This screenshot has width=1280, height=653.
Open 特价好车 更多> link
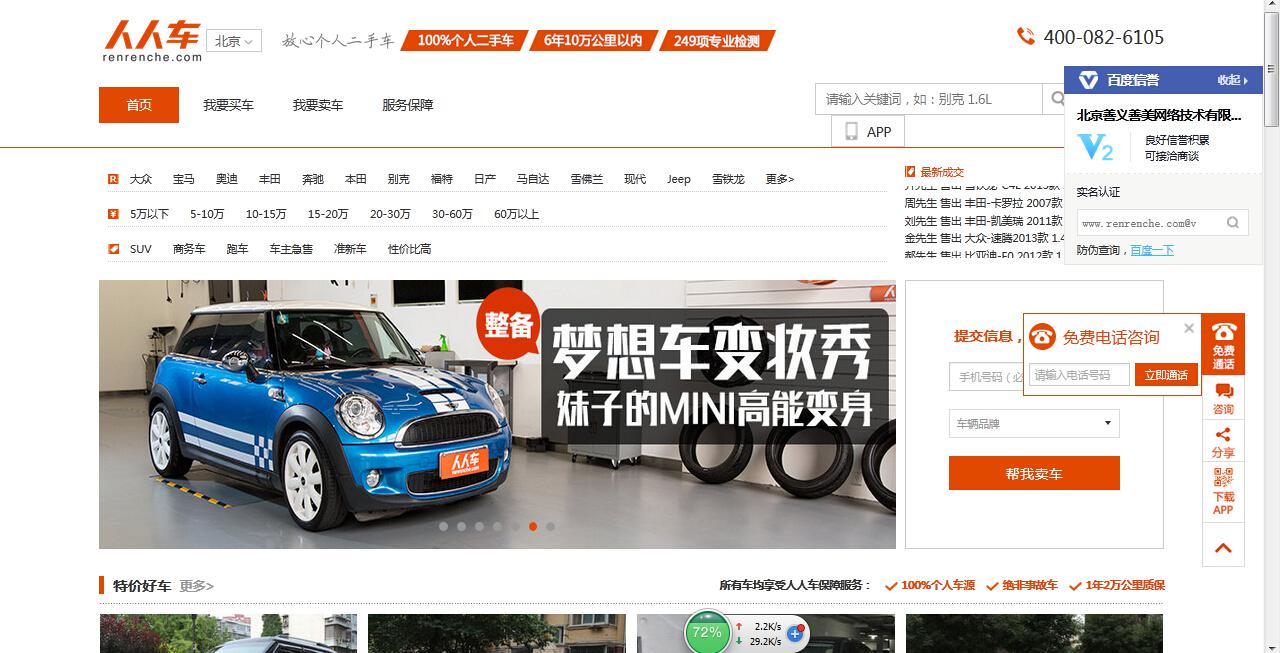click(196, 586)
